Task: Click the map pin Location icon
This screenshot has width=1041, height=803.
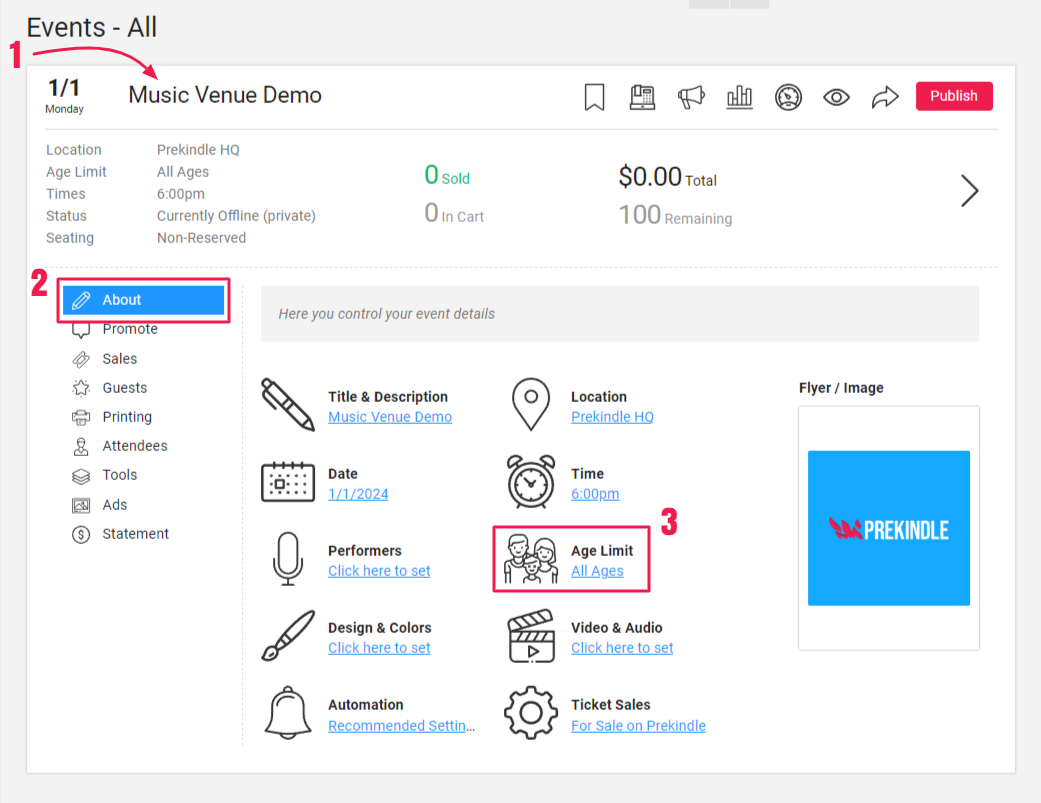Action: 530,405
